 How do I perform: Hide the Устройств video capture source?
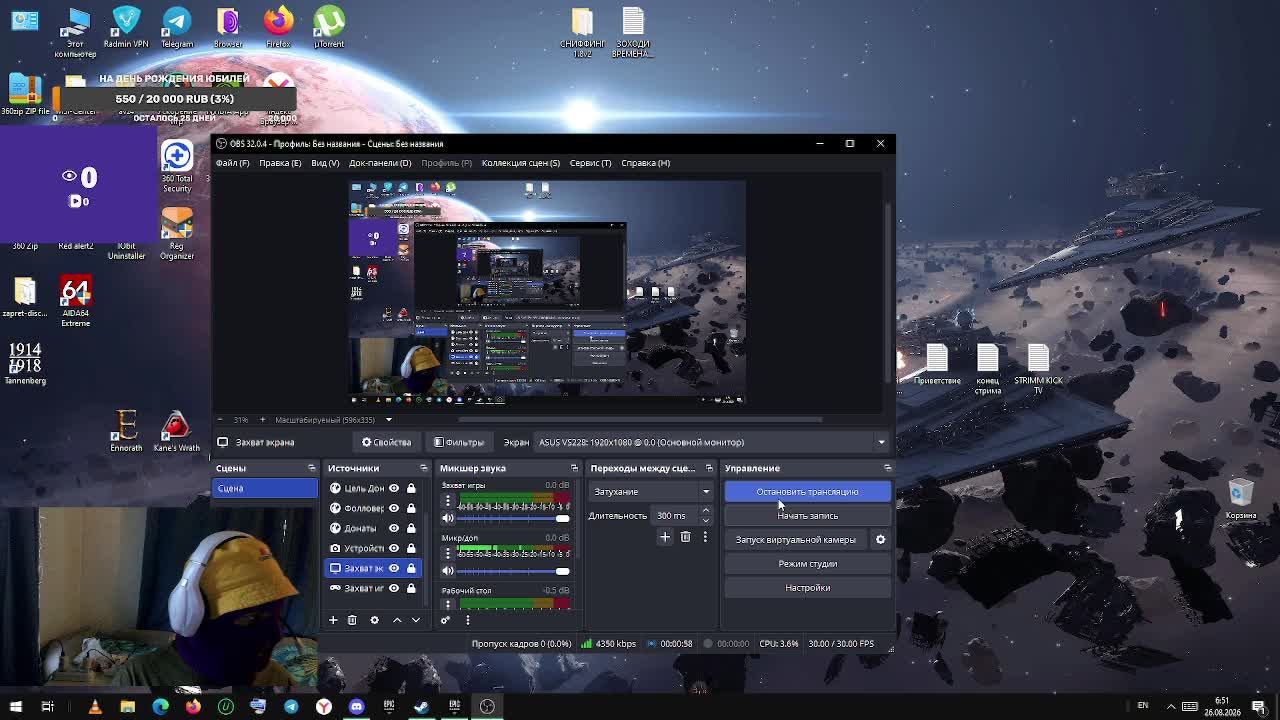[394, 548]
